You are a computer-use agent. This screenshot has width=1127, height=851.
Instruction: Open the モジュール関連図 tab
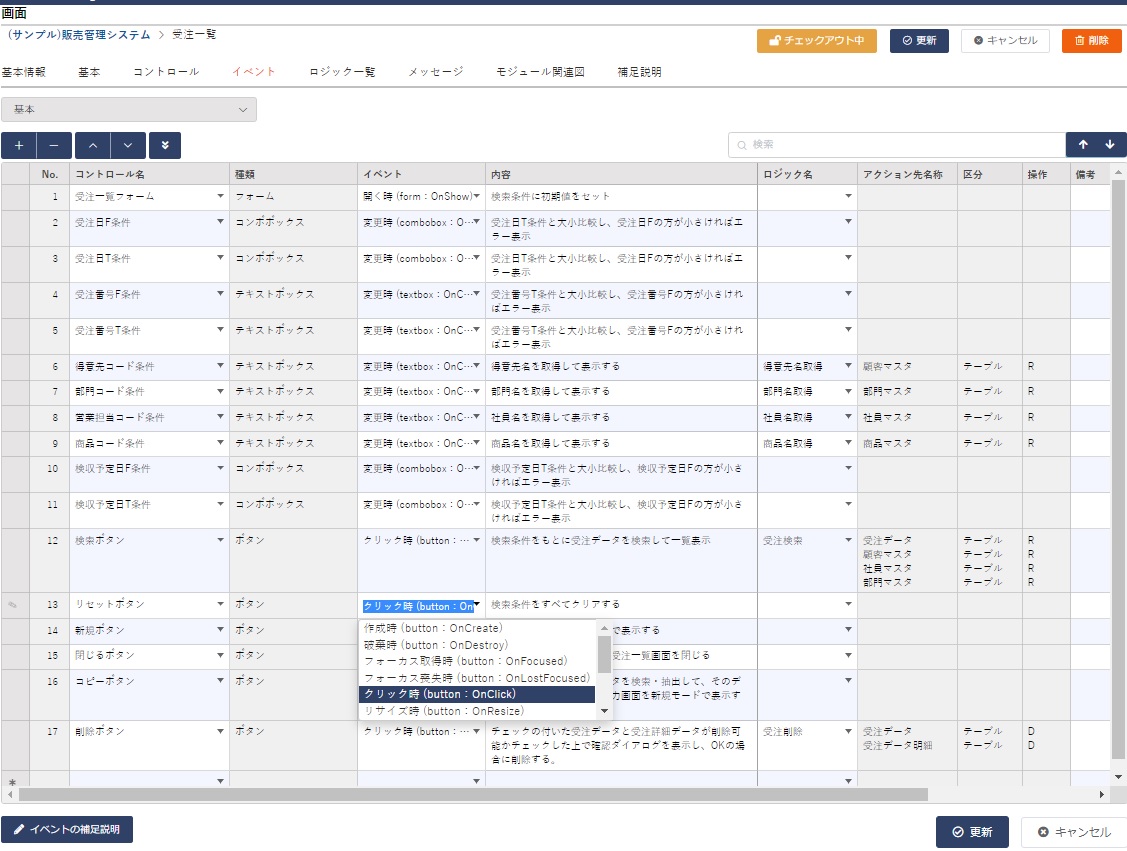[x=540, y=72]
